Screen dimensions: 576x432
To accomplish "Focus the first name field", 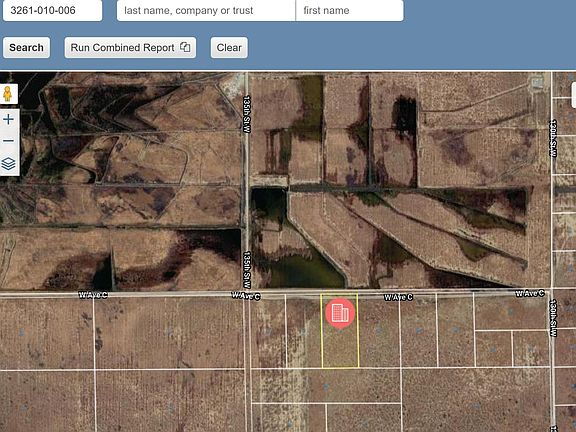I will click(x=349, y=10).
